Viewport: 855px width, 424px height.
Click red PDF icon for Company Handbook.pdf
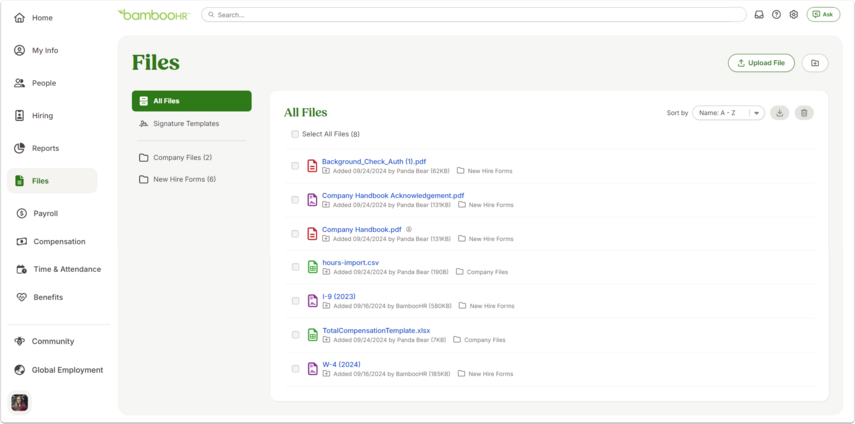(312, 234)
